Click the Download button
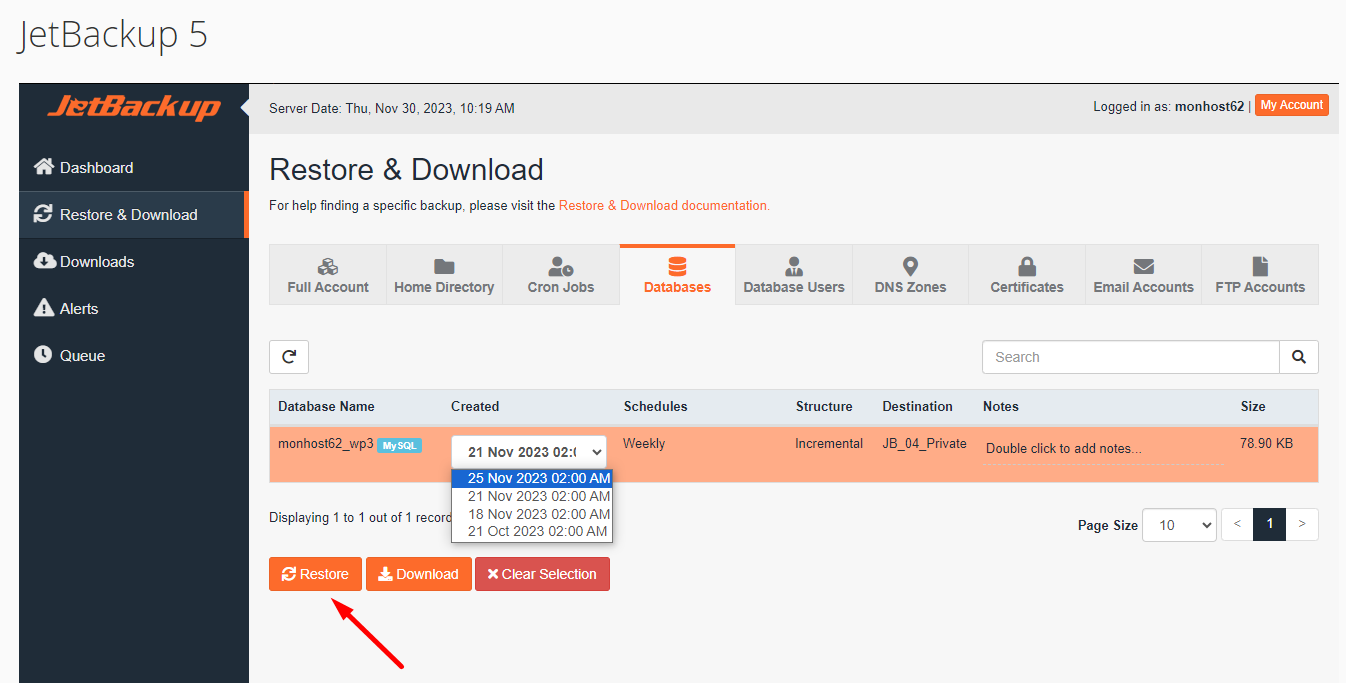 click(418, 574)
